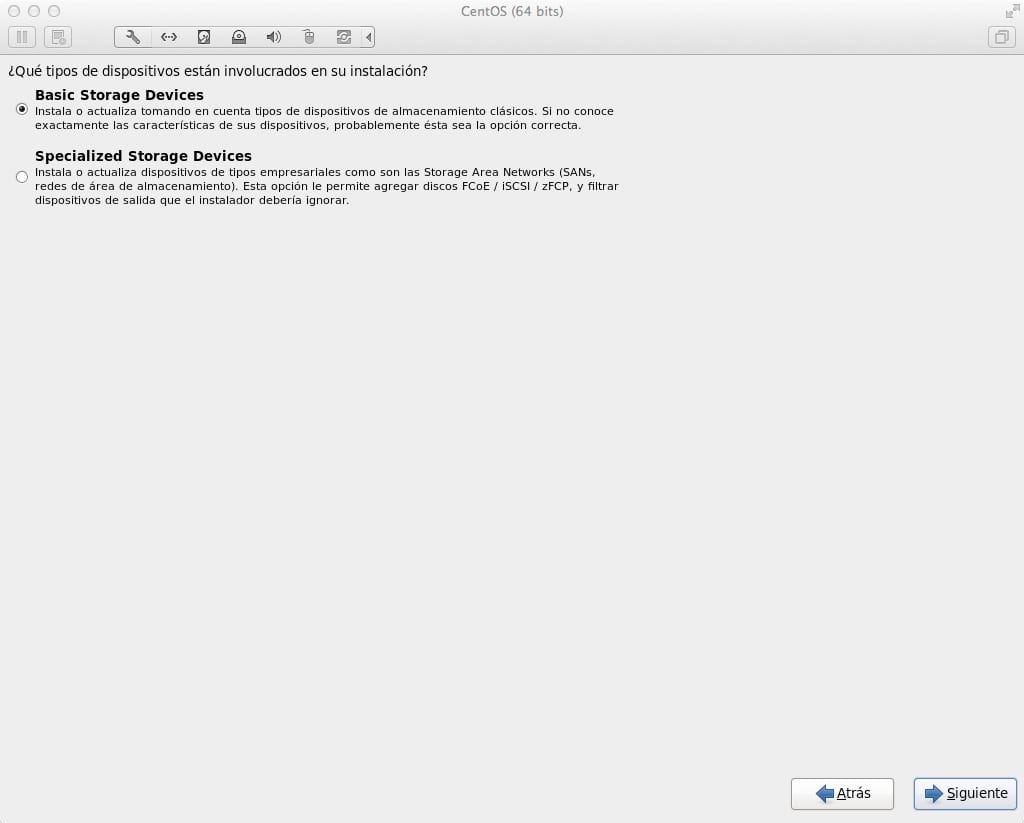
Task: Collapse the device toolbar with arrow
Action: coord(369,37)
